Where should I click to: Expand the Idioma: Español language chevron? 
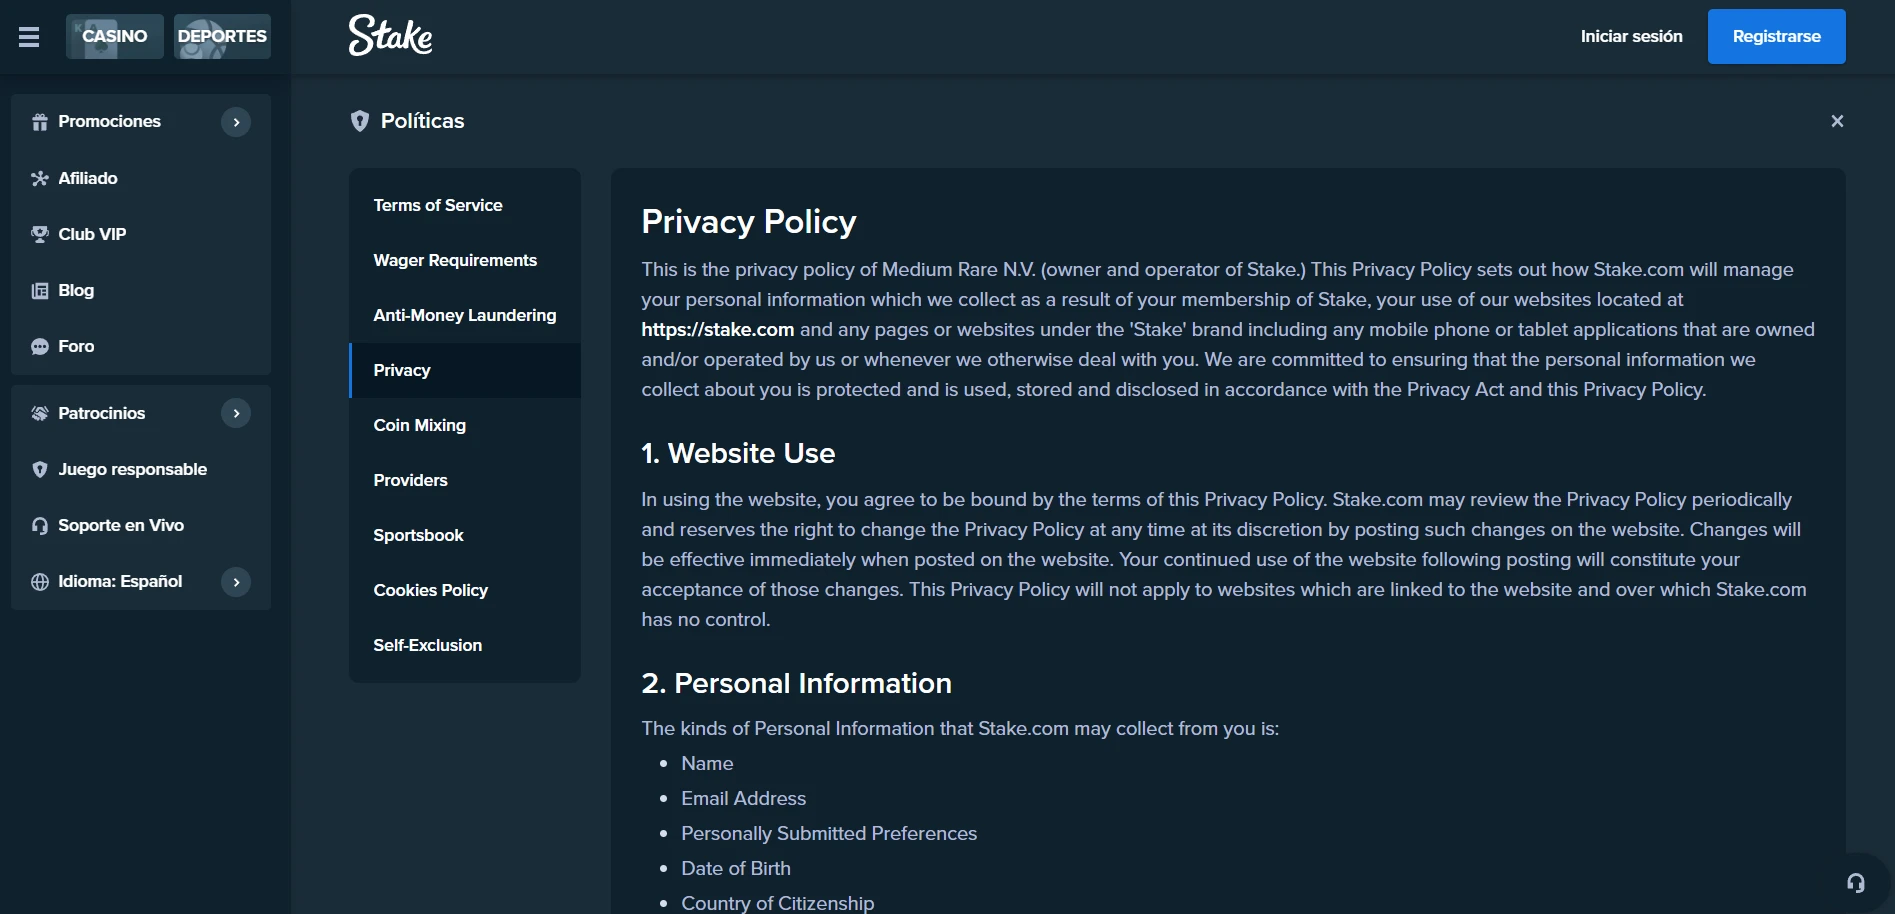(236, 581)
